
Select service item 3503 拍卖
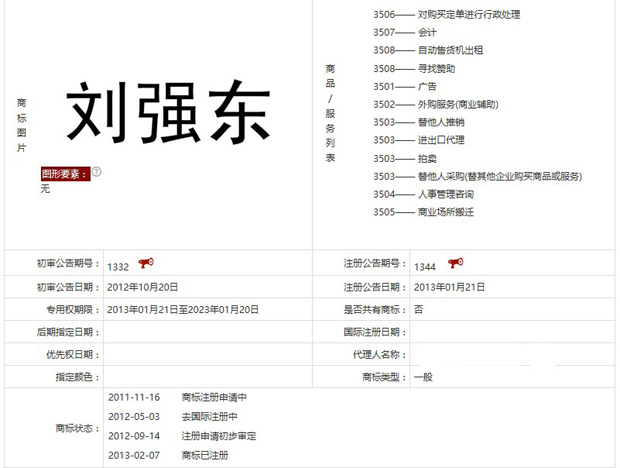[x=405, y=159]
